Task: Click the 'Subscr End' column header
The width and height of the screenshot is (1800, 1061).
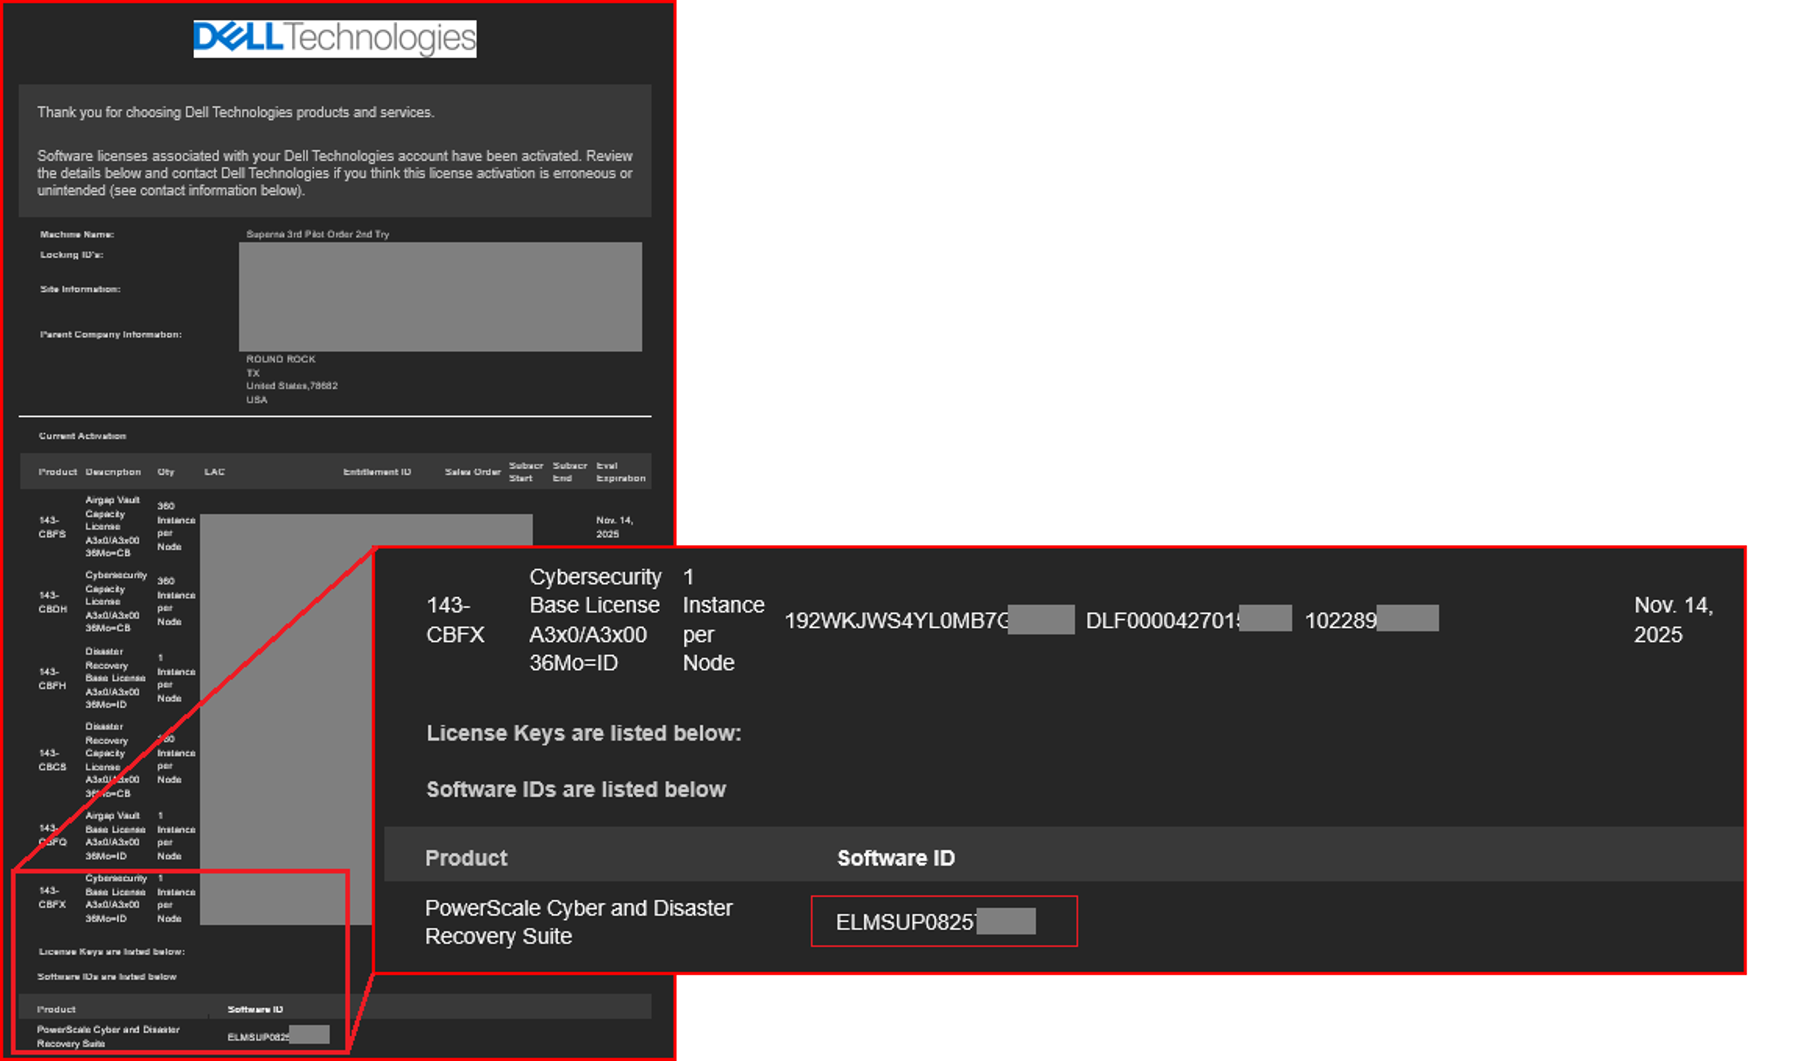Action: click(570, 472)
